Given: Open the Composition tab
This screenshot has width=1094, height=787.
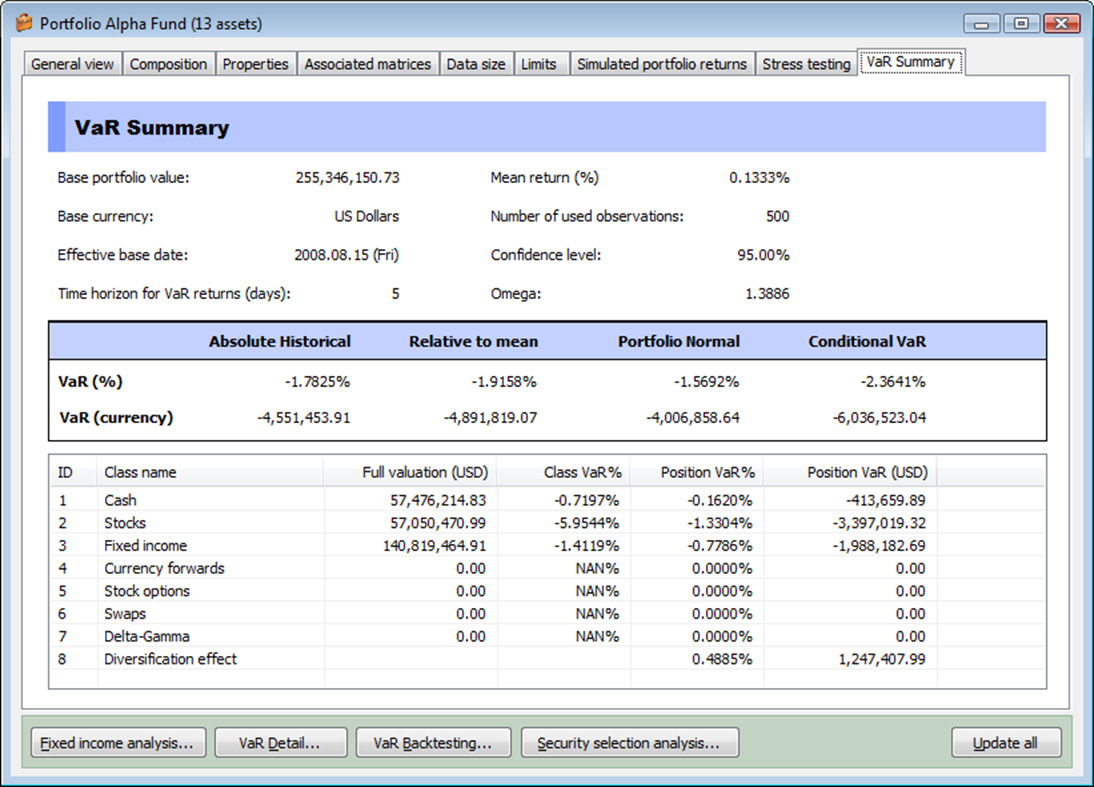Looking at the screenshot, I should click(168, 64).
